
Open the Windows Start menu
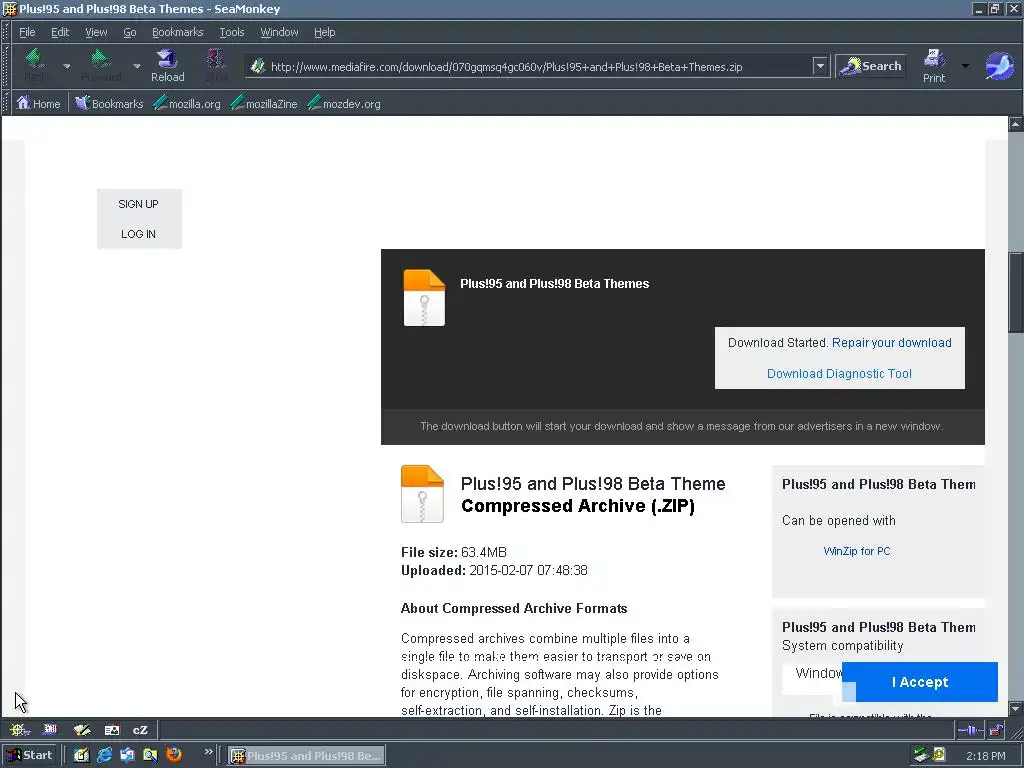pos(30,755)
